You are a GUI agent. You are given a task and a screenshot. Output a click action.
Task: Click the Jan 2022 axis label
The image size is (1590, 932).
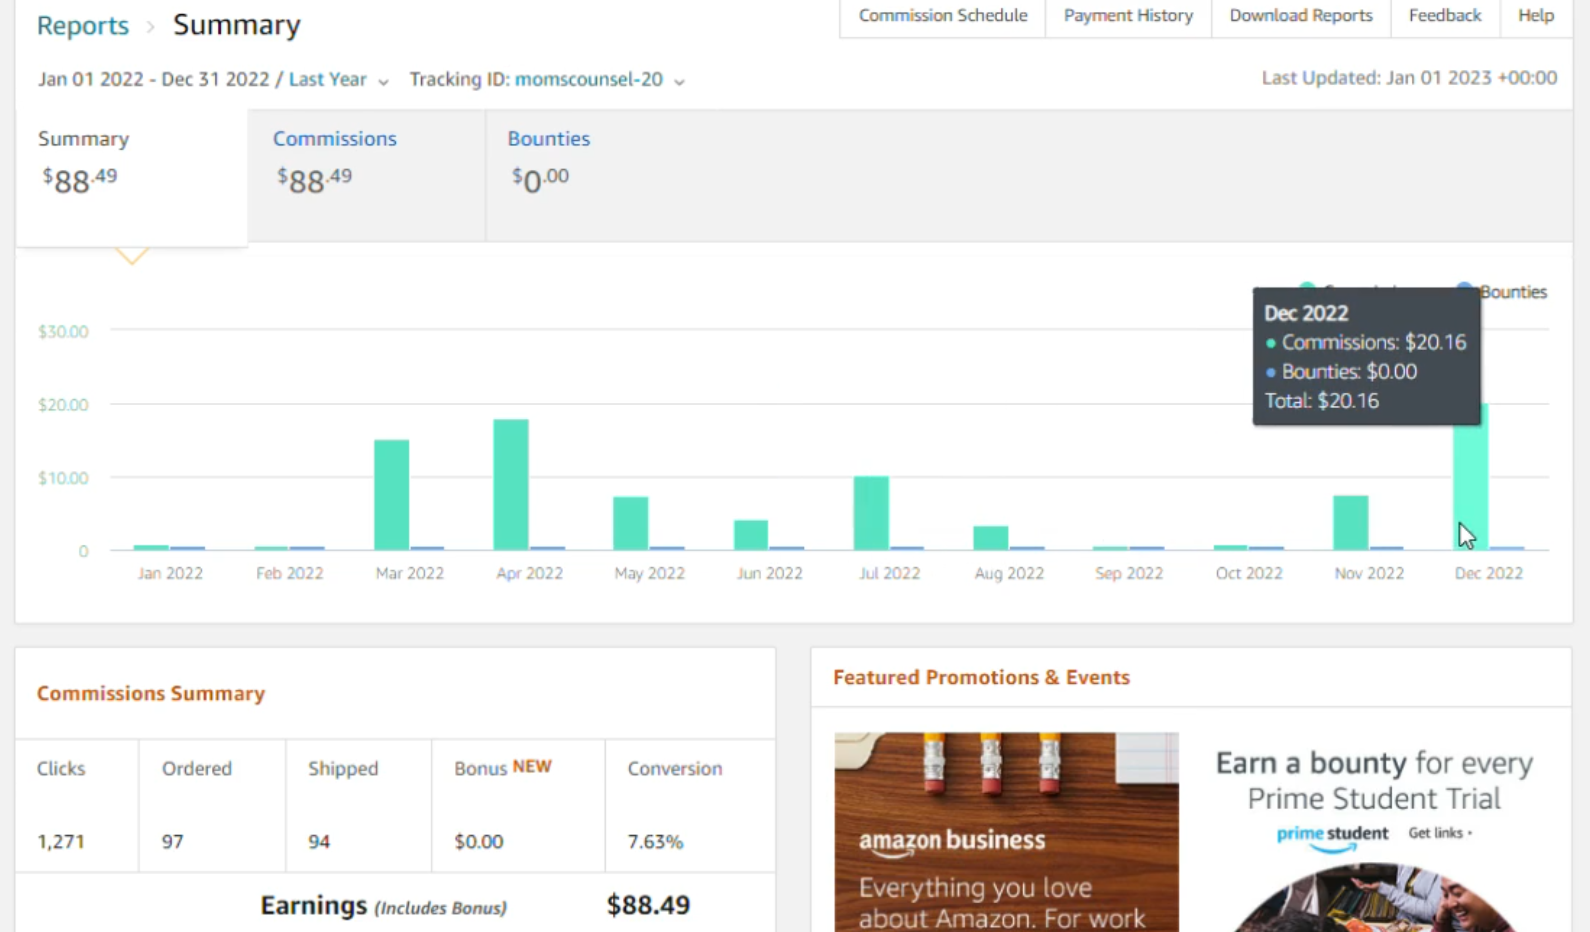(x=170, y=573)
